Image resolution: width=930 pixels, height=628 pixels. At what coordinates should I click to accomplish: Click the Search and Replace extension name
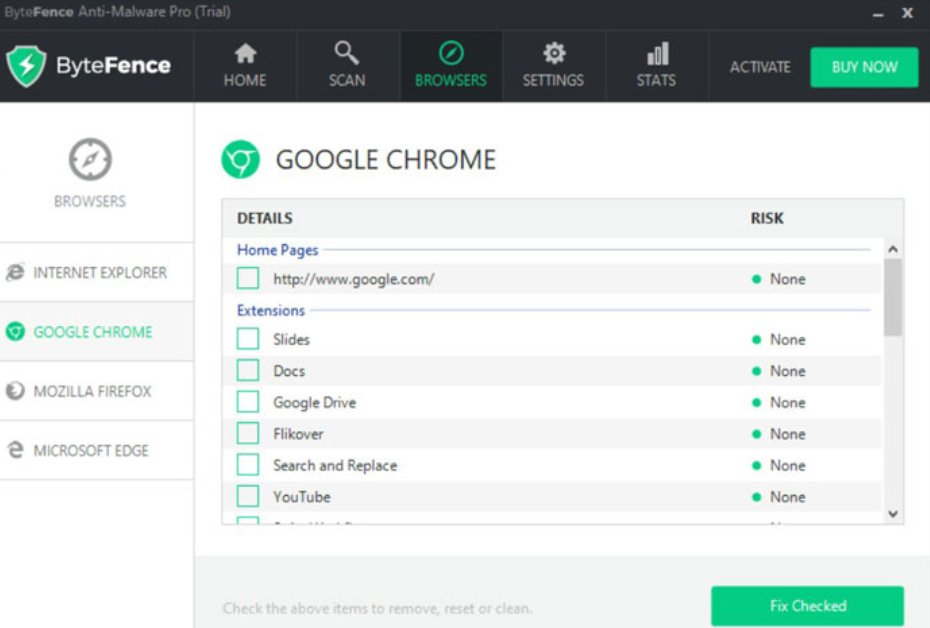coord(335,466)
